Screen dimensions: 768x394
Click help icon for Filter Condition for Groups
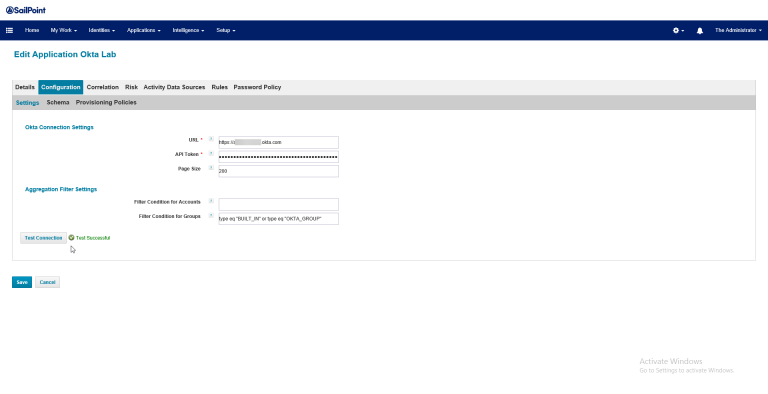coord(211,215)
